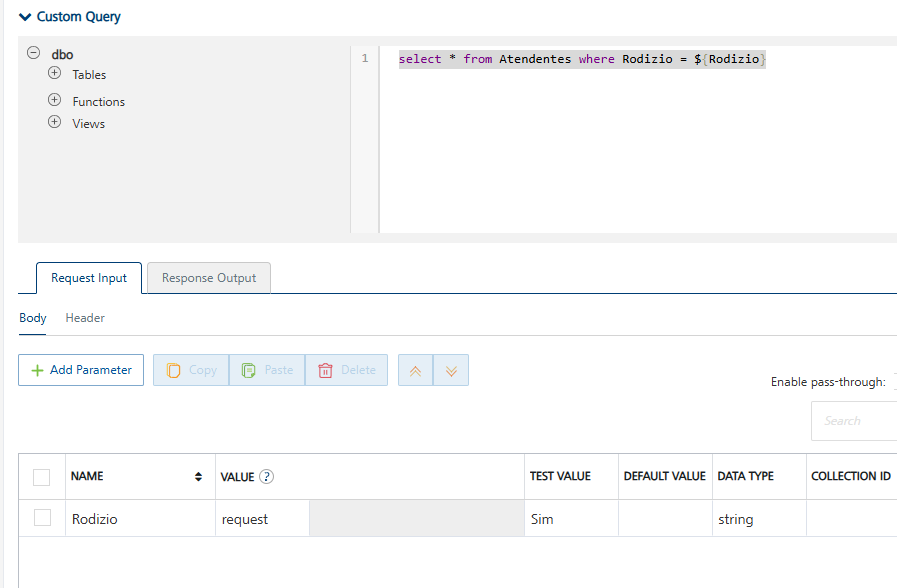Click the Copy parameter button
Screen dimensions: 897x588
tap(191, 370)
